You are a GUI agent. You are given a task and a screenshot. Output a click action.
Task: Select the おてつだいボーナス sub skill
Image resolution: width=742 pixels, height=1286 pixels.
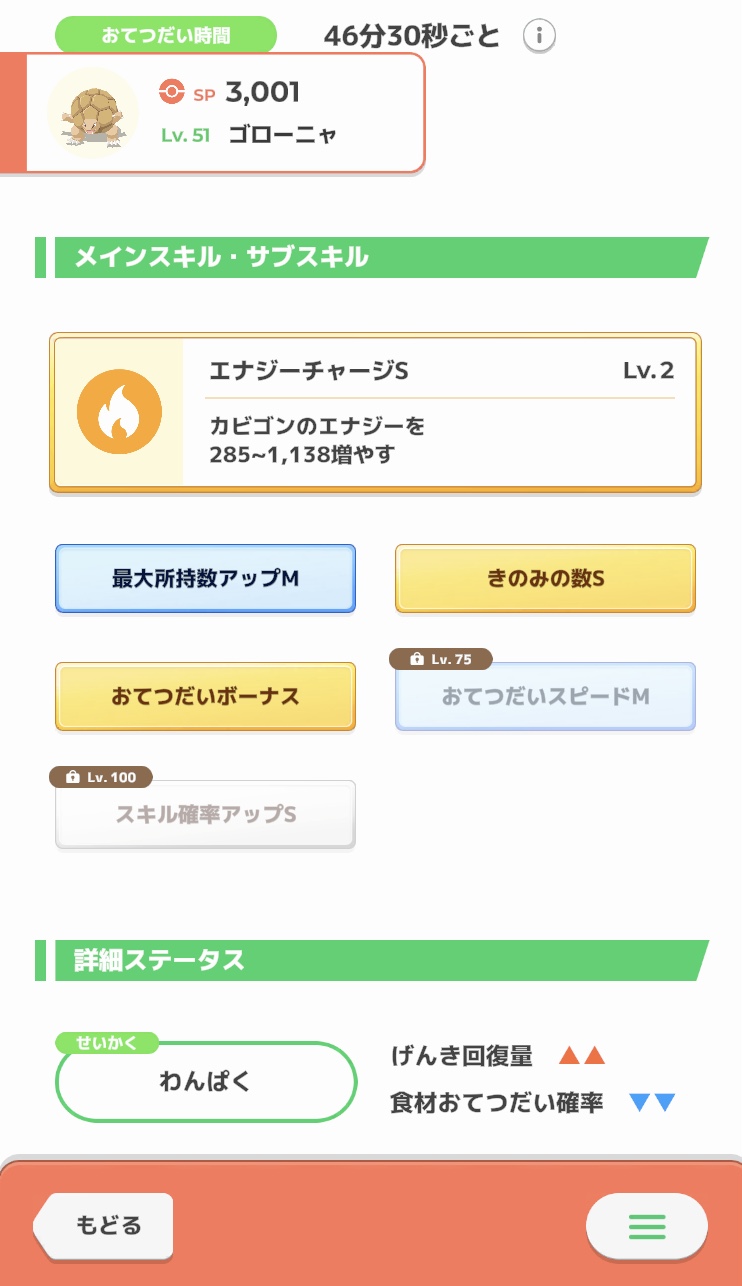click(x=205, y=697)
